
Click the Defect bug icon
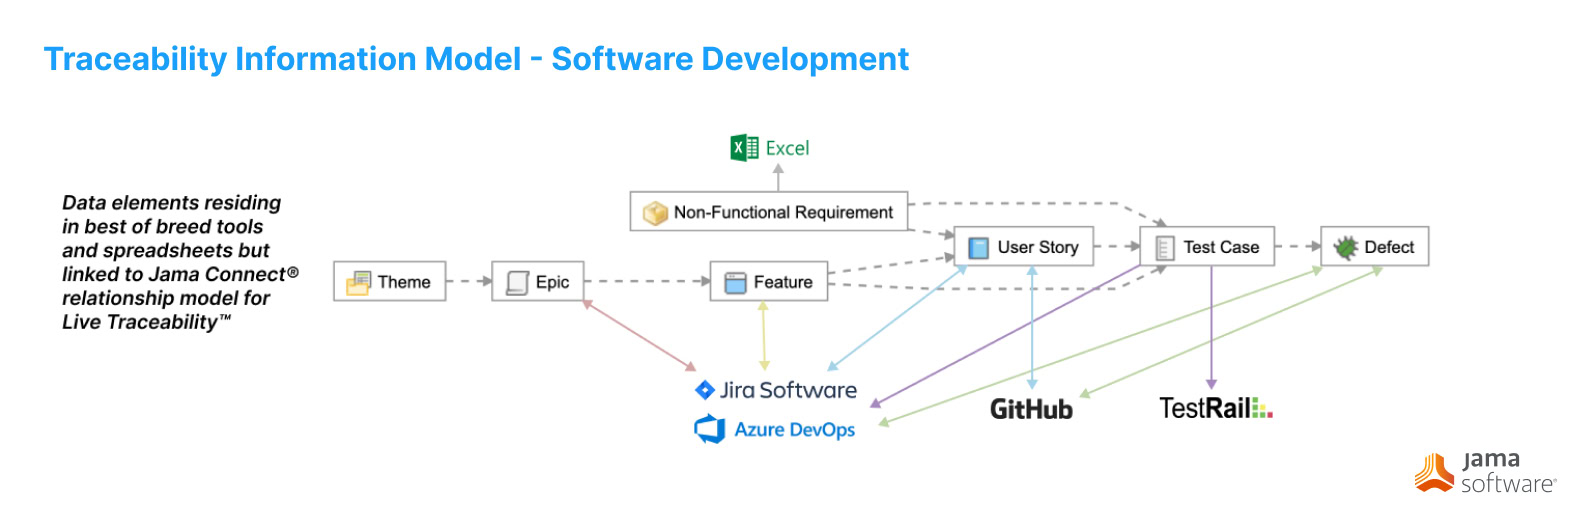click(x=1345, y=248)
